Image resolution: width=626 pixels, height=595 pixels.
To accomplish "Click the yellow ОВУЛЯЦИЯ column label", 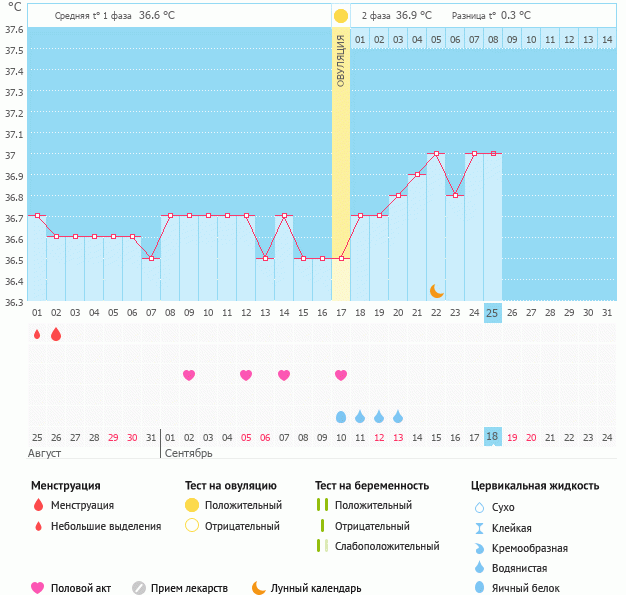I will [341, 60].
